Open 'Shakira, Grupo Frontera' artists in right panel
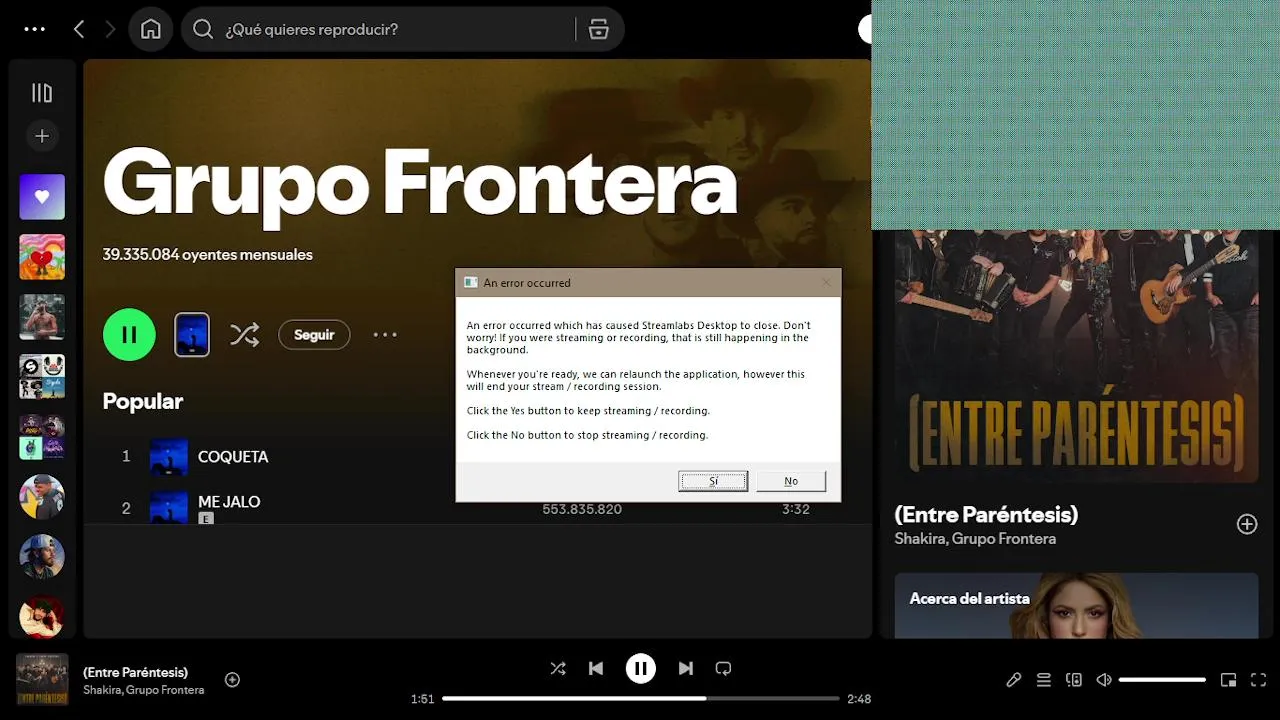This screenshot has height=720, width=1280. [x=975, y=538]
